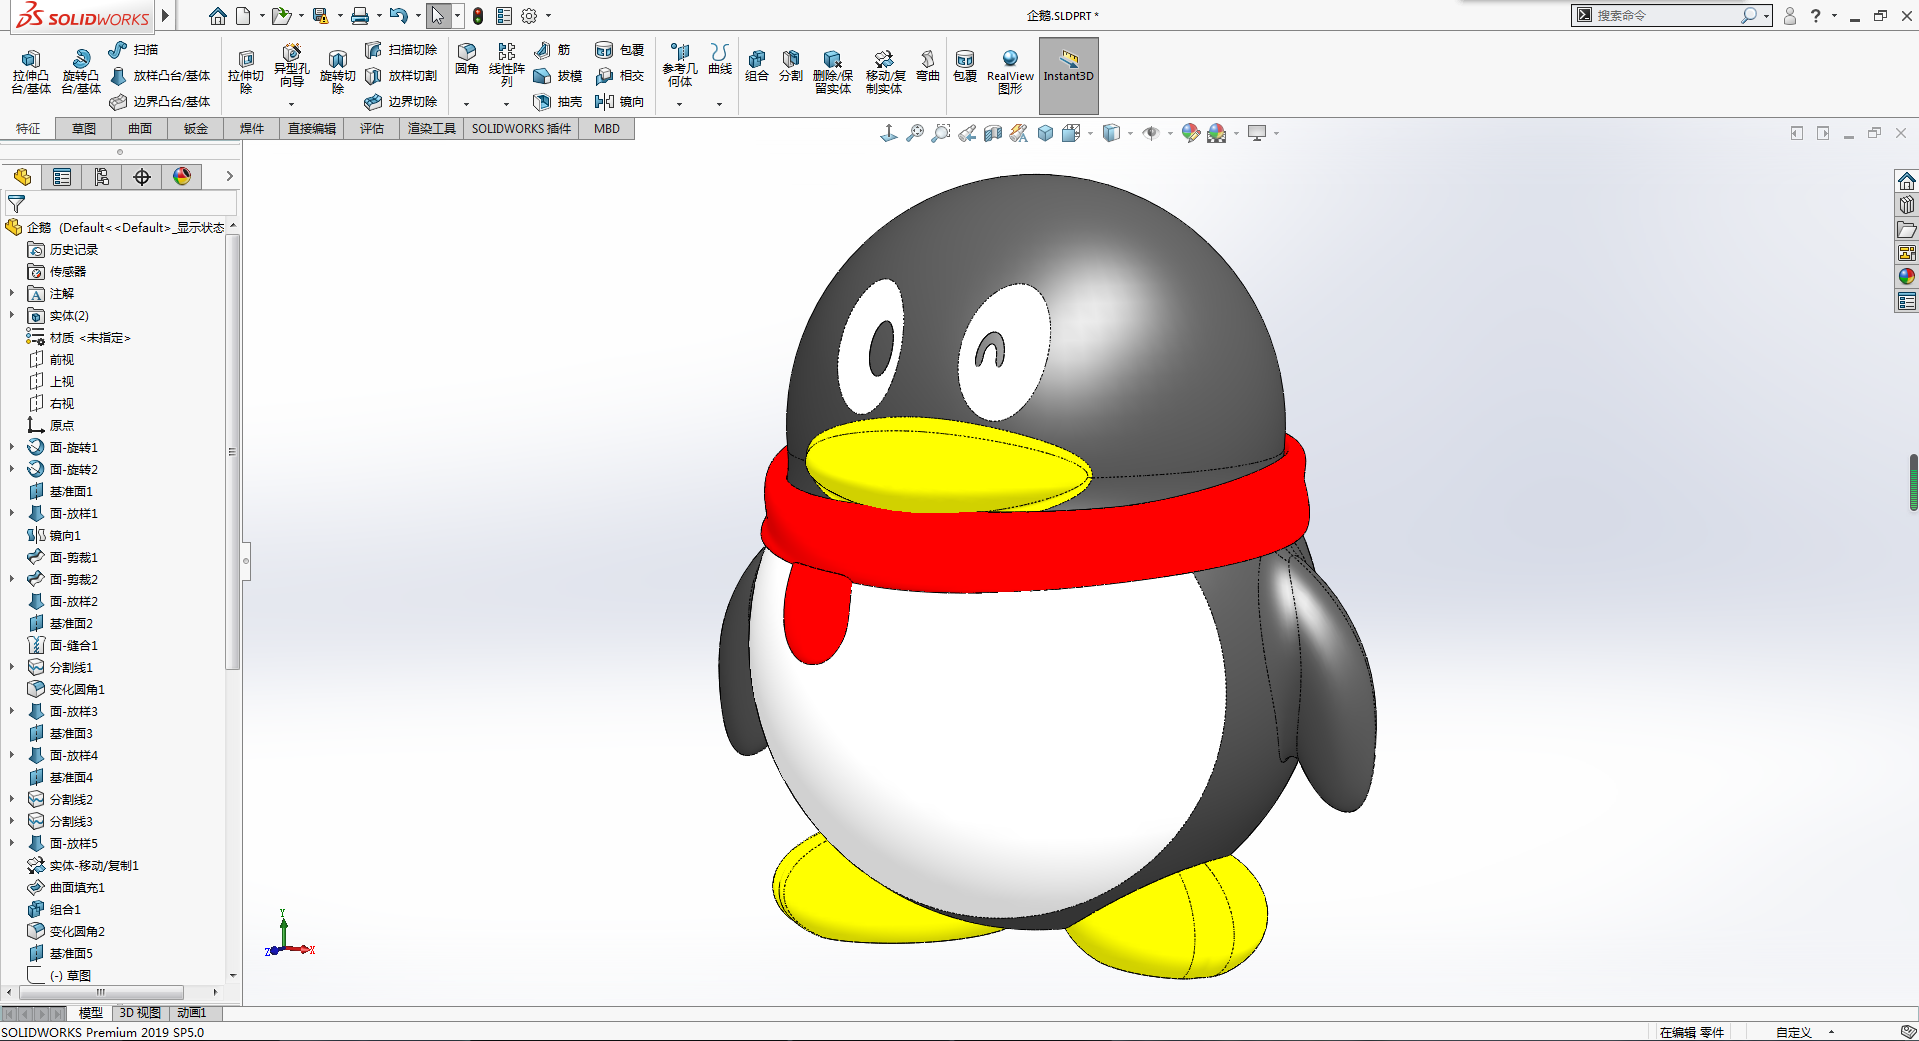Switch to DisplayManager color-ball tab
This screenshot has height=1041, width=1919.
tap(182, 177)
